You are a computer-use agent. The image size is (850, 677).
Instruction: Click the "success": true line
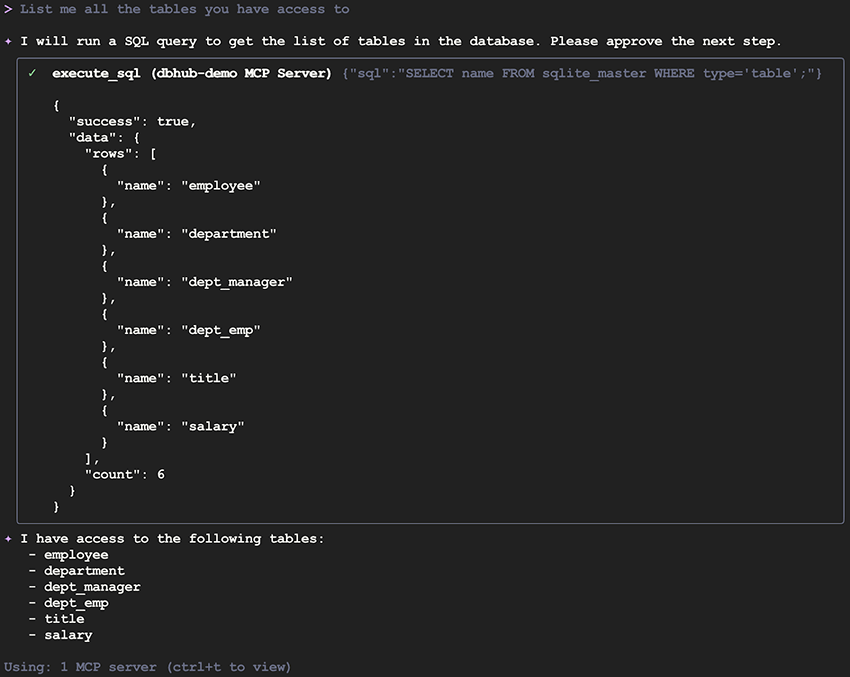(x=132, y=121)
